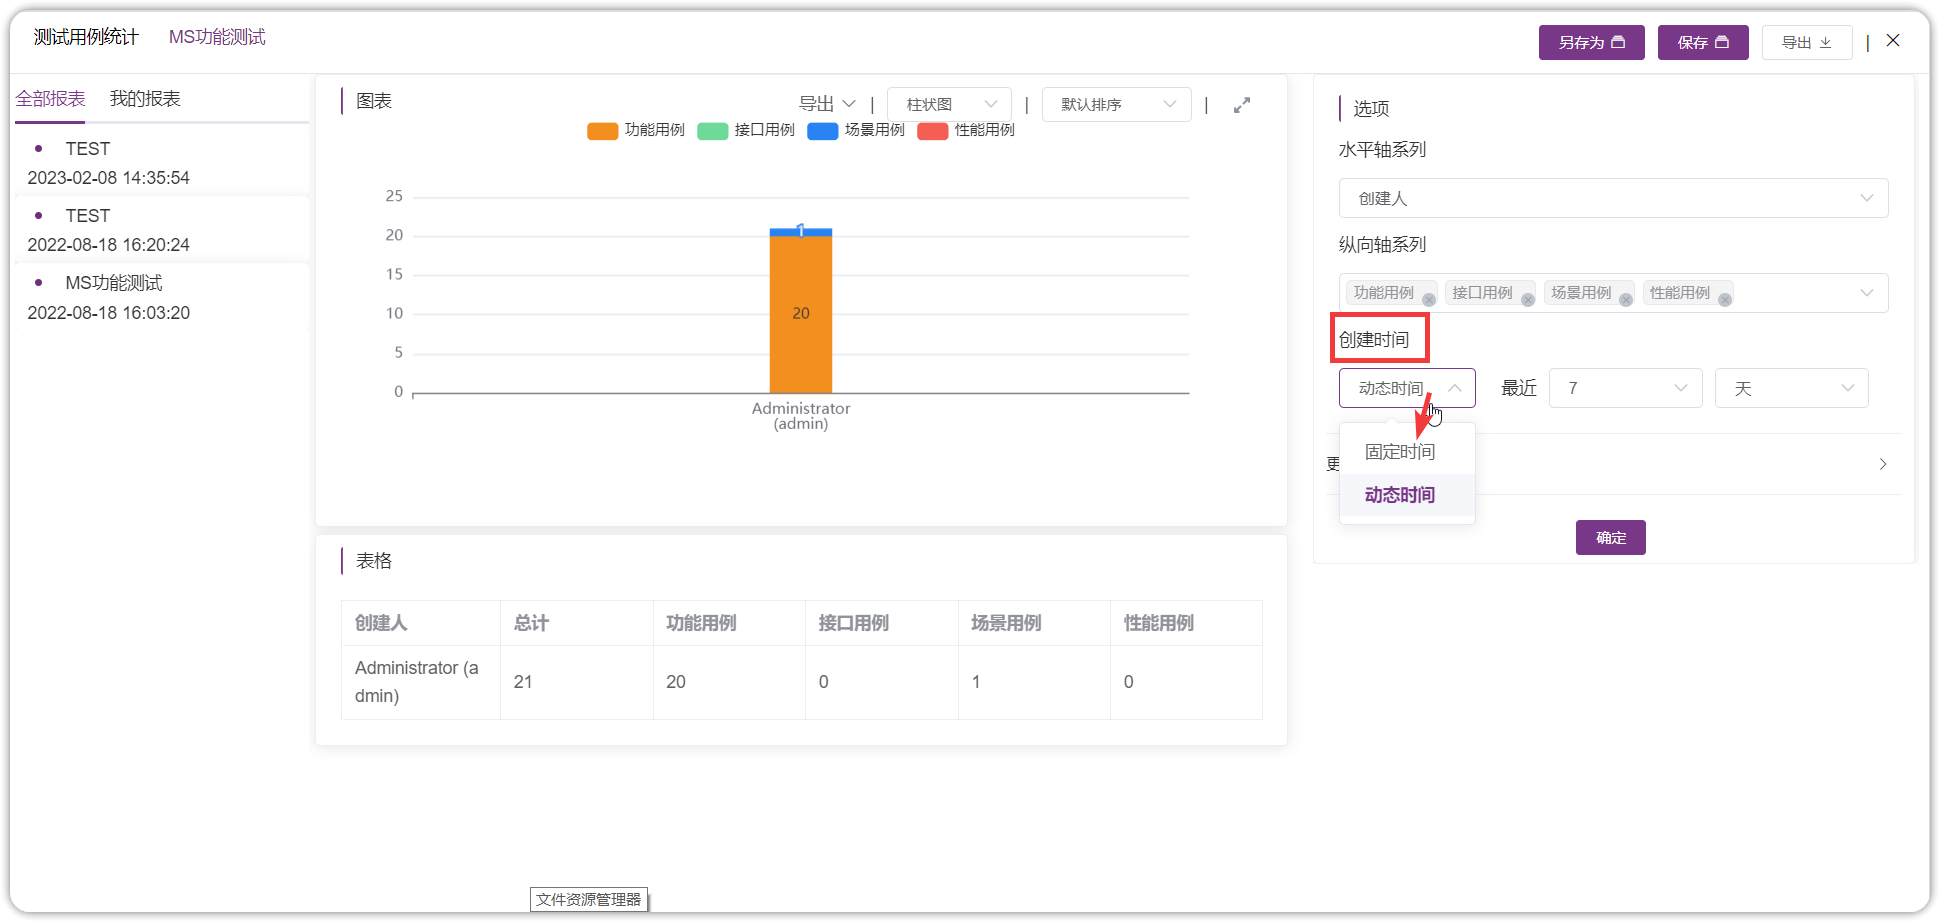
Task: Open the 创建人 horizontal axis dropdown
Action: (1613, 198)
